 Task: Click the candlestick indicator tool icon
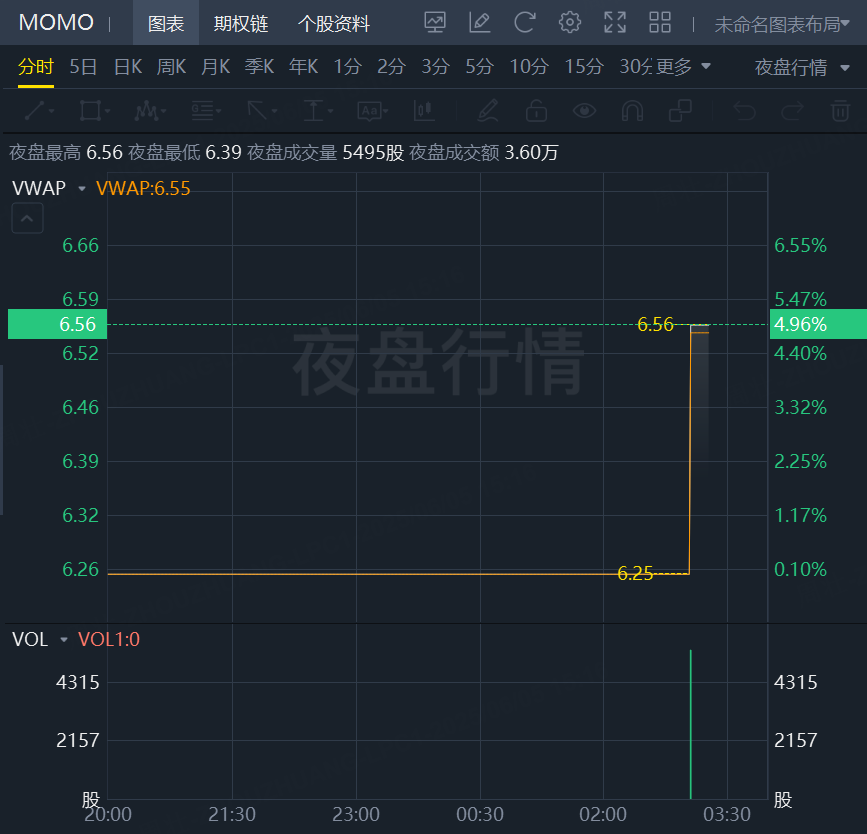click(x=424, y=111)
